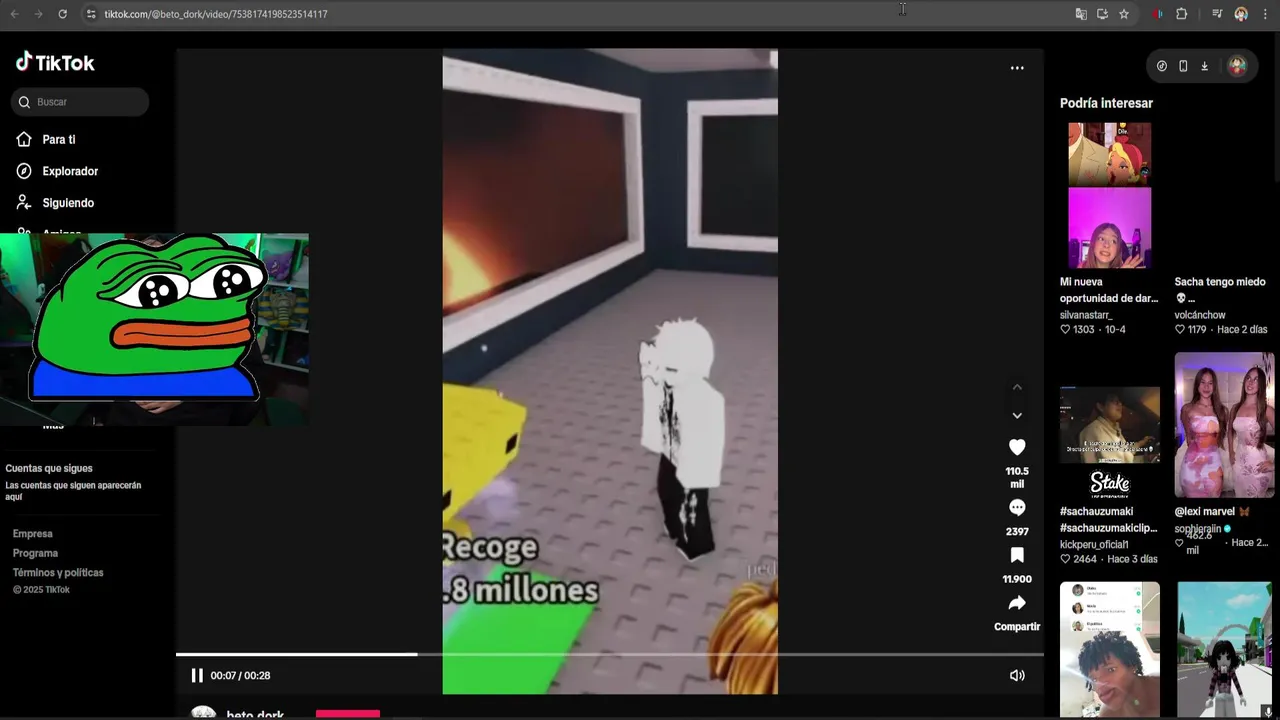
Task: Open Chrome media controls icon
Action: coord(1217,14)
